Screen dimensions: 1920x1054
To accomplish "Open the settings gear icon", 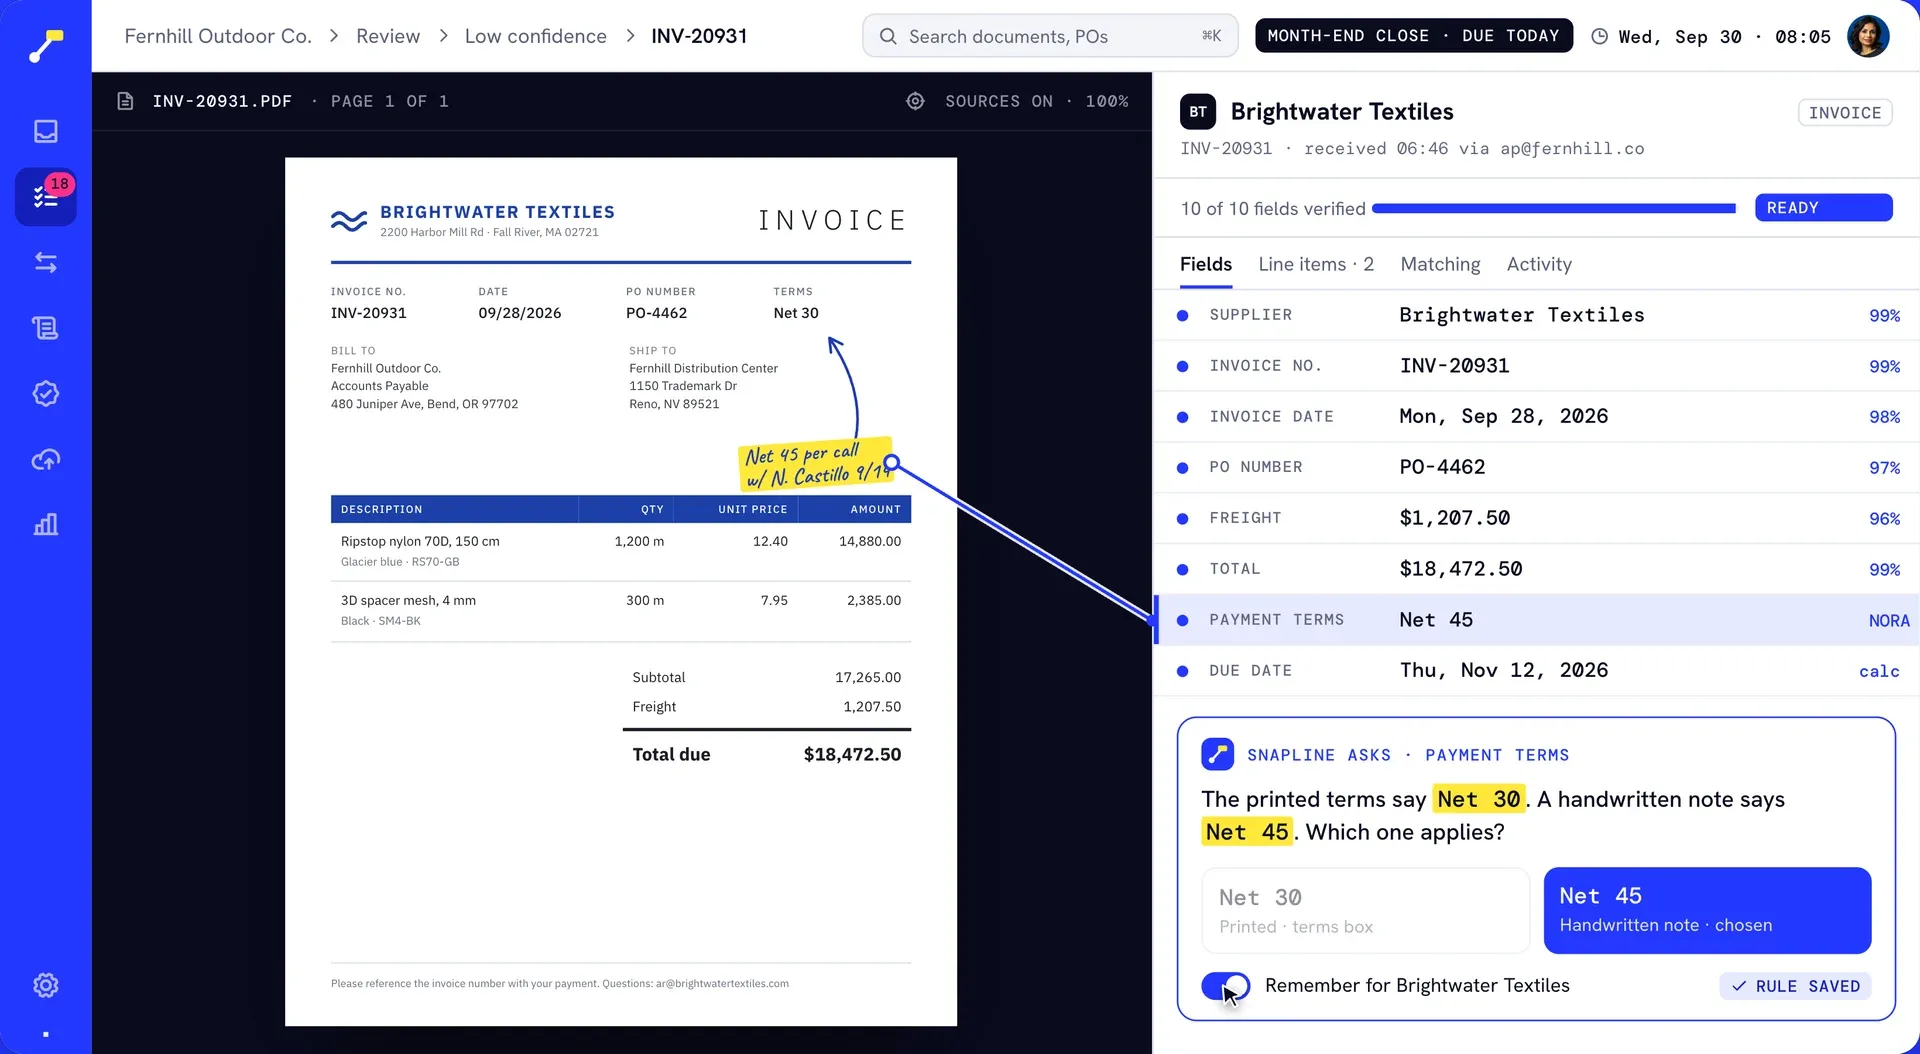I will 46,985.
